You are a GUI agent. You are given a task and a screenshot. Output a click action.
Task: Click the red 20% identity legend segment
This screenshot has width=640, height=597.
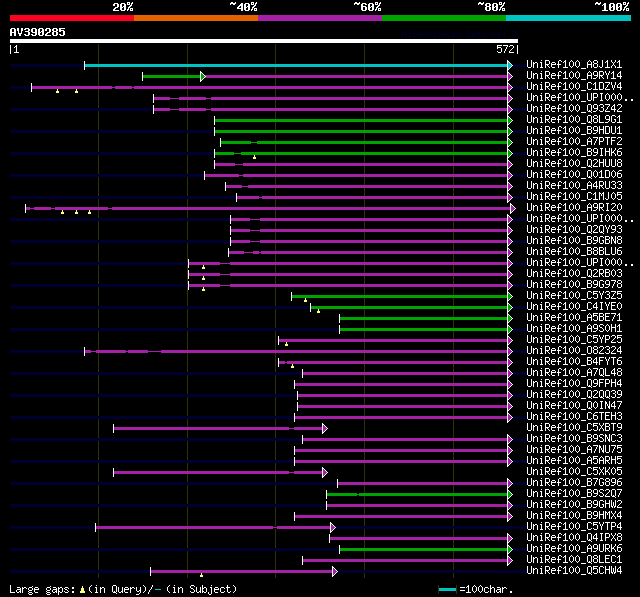pyautogui.click(x=72, y=18)
